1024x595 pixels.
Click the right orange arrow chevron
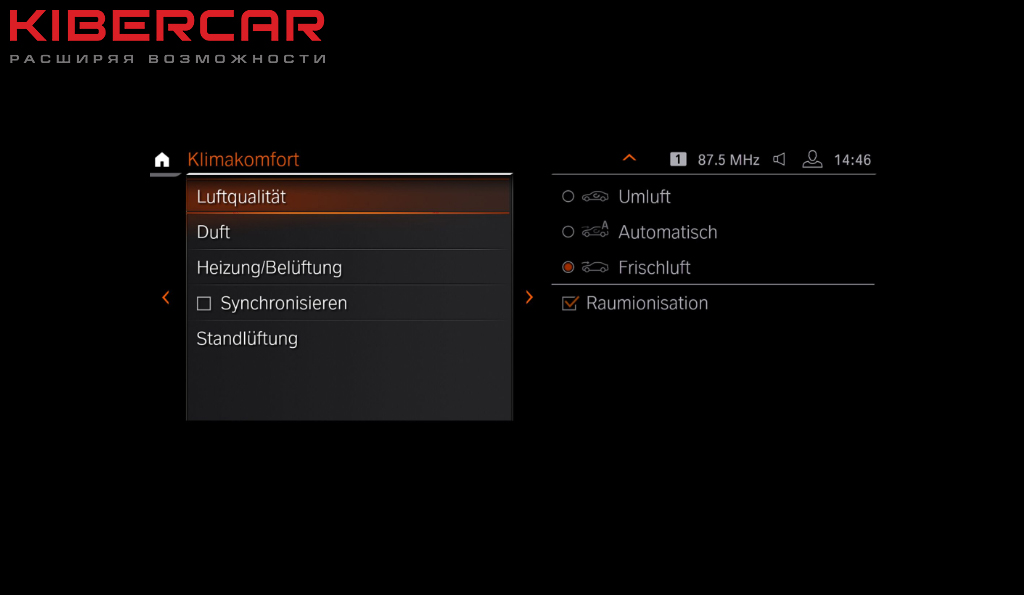coord(529,298)
